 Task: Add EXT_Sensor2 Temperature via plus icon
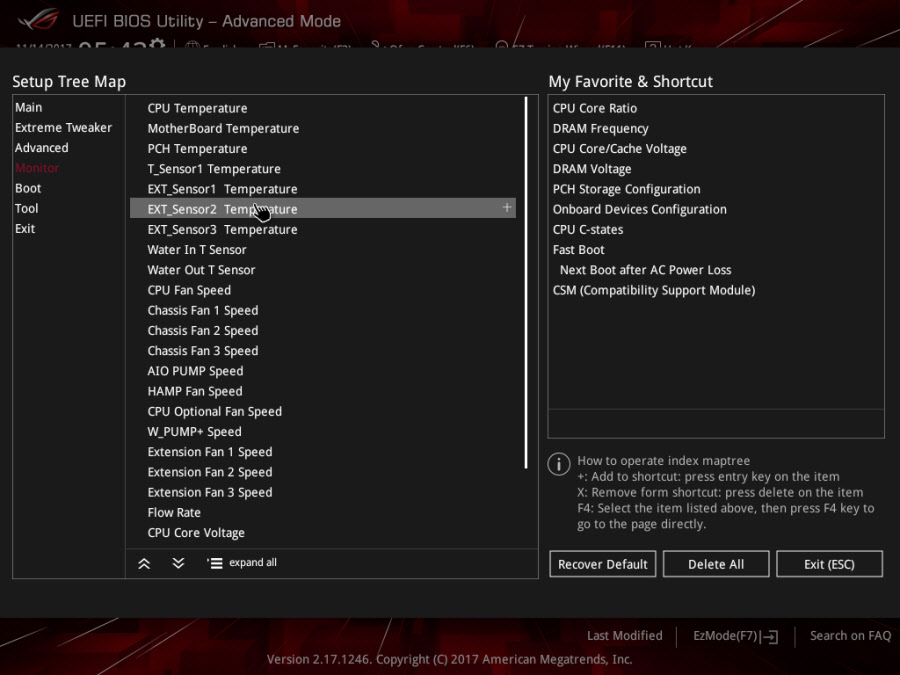pos(507,208)
